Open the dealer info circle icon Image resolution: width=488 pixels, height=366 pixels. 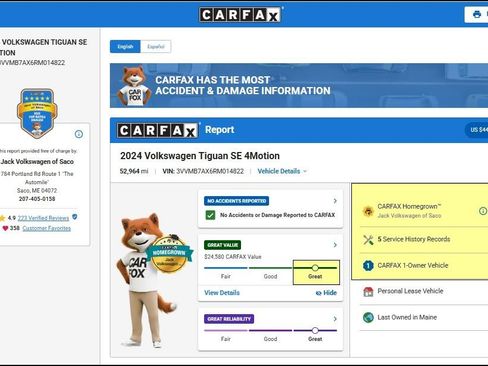click(x=79, y=134)
